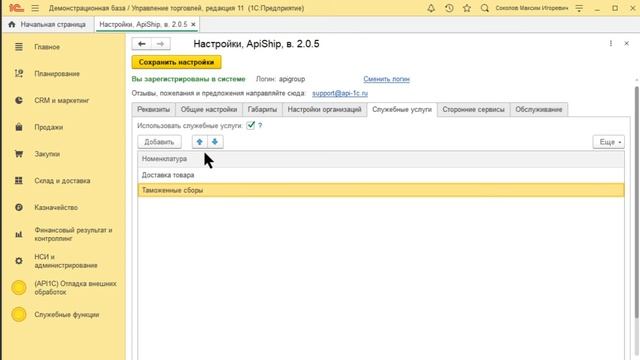Switch to Сторонние сервисы tab
640x360 pixels.
[x=473, y=109]
